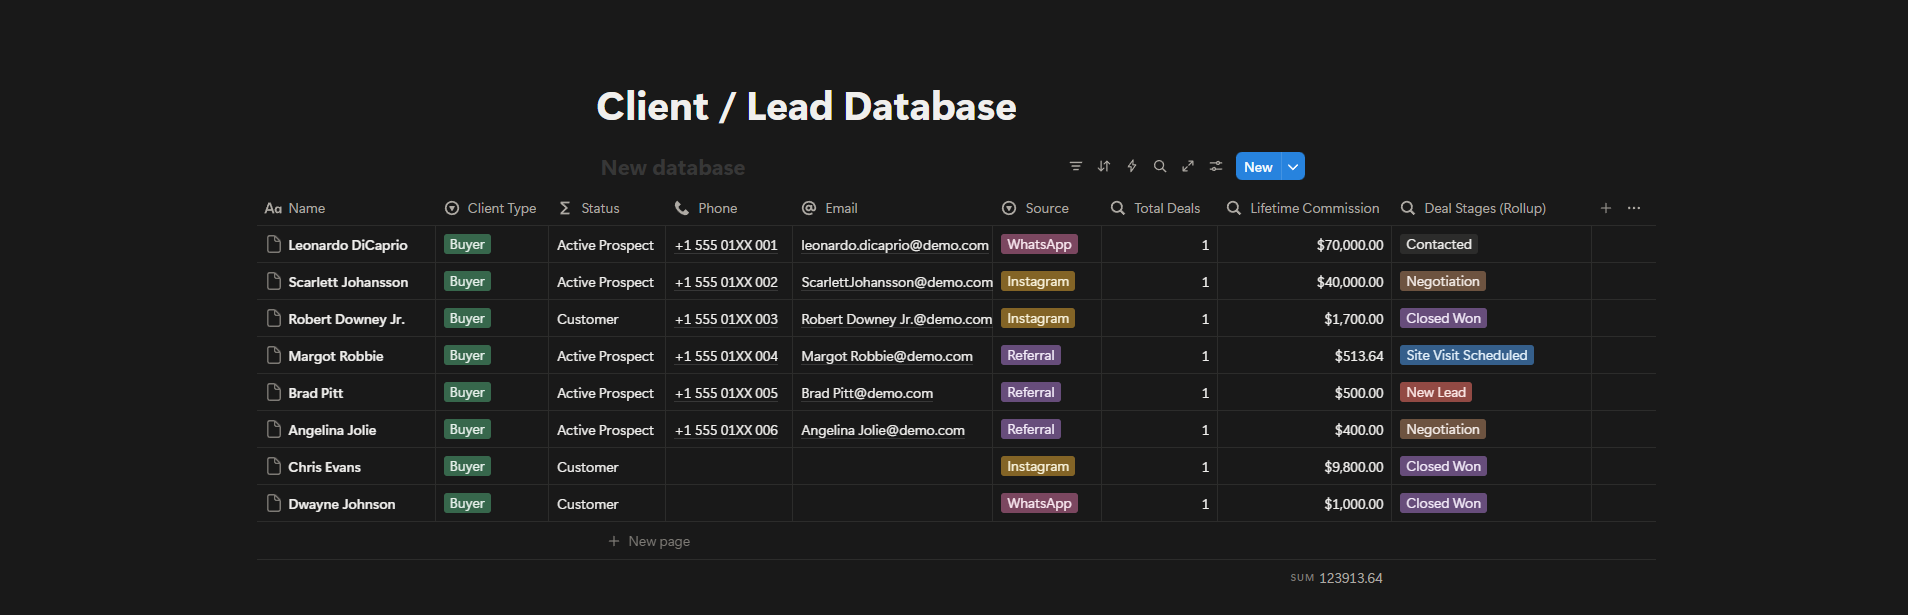Open Scarlett Johansson's Buyer type selector
Screen dimensions: 1908x615
467,282
